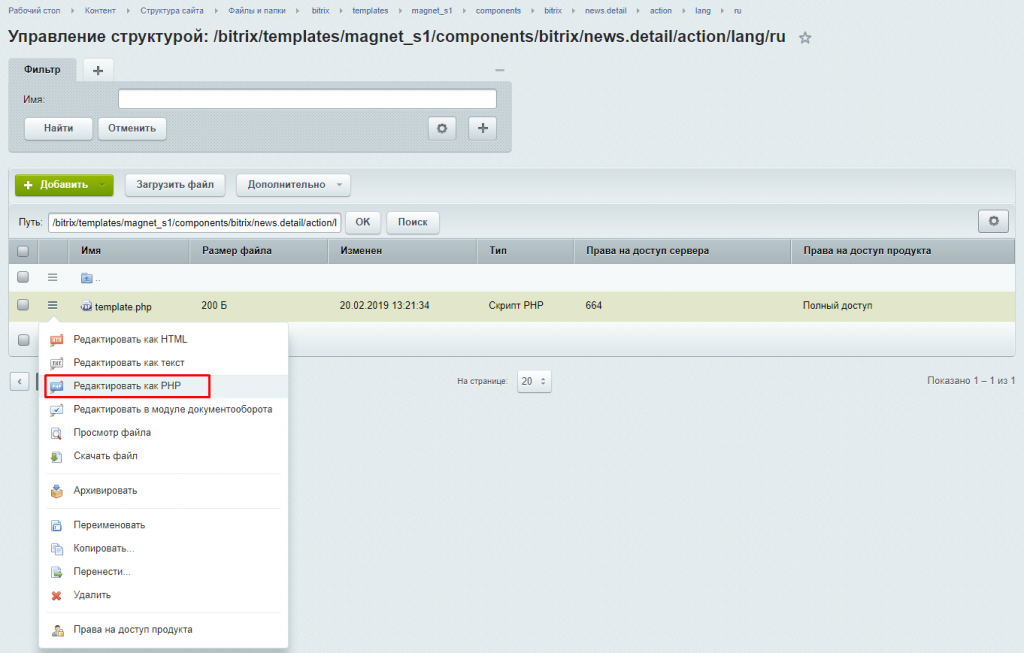Check the parent folder row checkbox
Screen dimensions: 1024x653
[x=23, y=277]
